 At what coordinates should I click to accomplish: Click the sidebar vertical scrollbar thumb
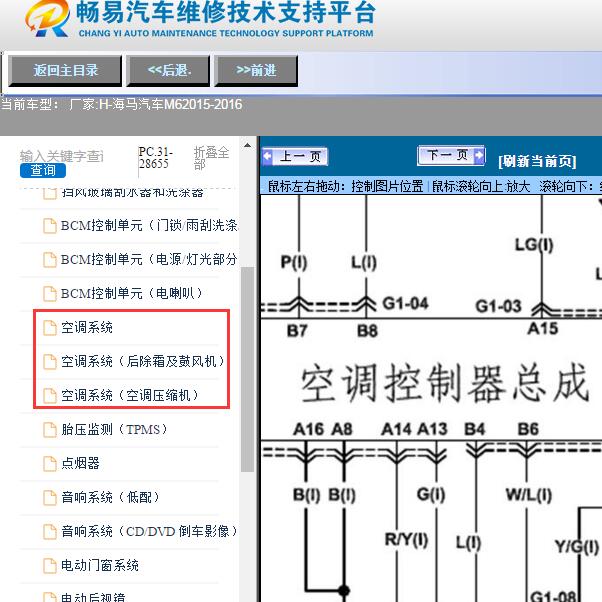click(248, 369)
